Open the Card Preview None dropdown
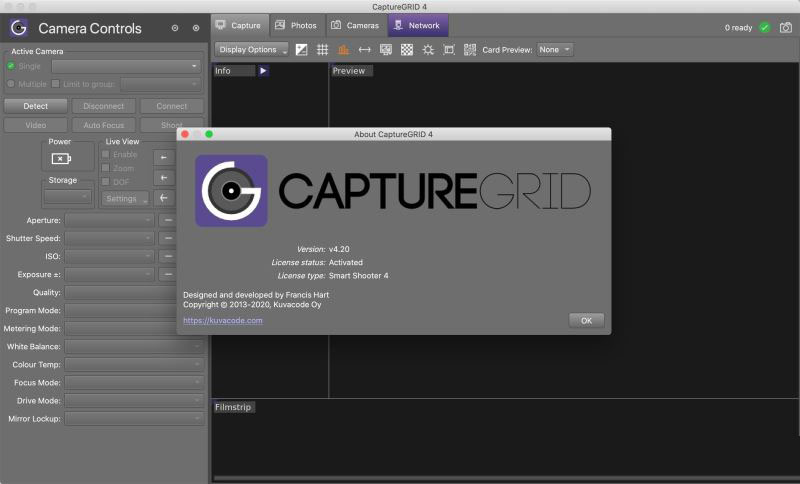This screenshot has height=484, width=800. click(x=555, y=49)
